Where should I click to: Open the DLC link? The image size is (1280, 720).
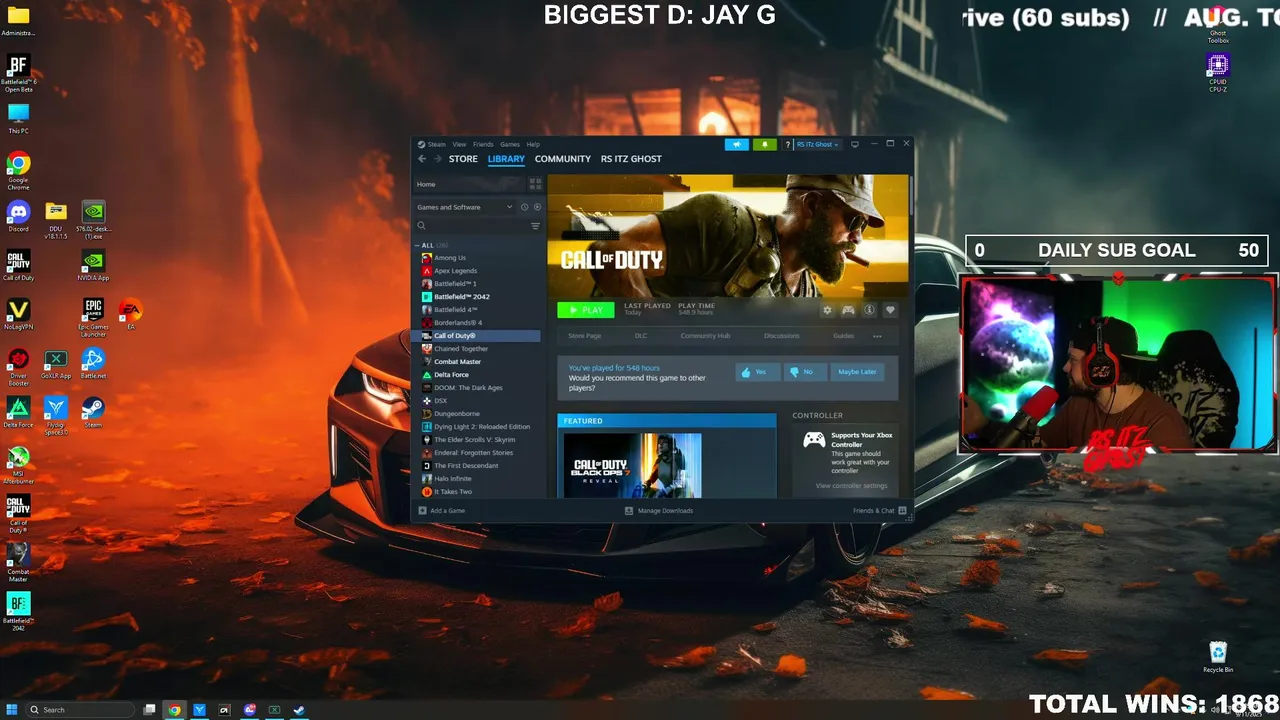click(x=641, y=336)
